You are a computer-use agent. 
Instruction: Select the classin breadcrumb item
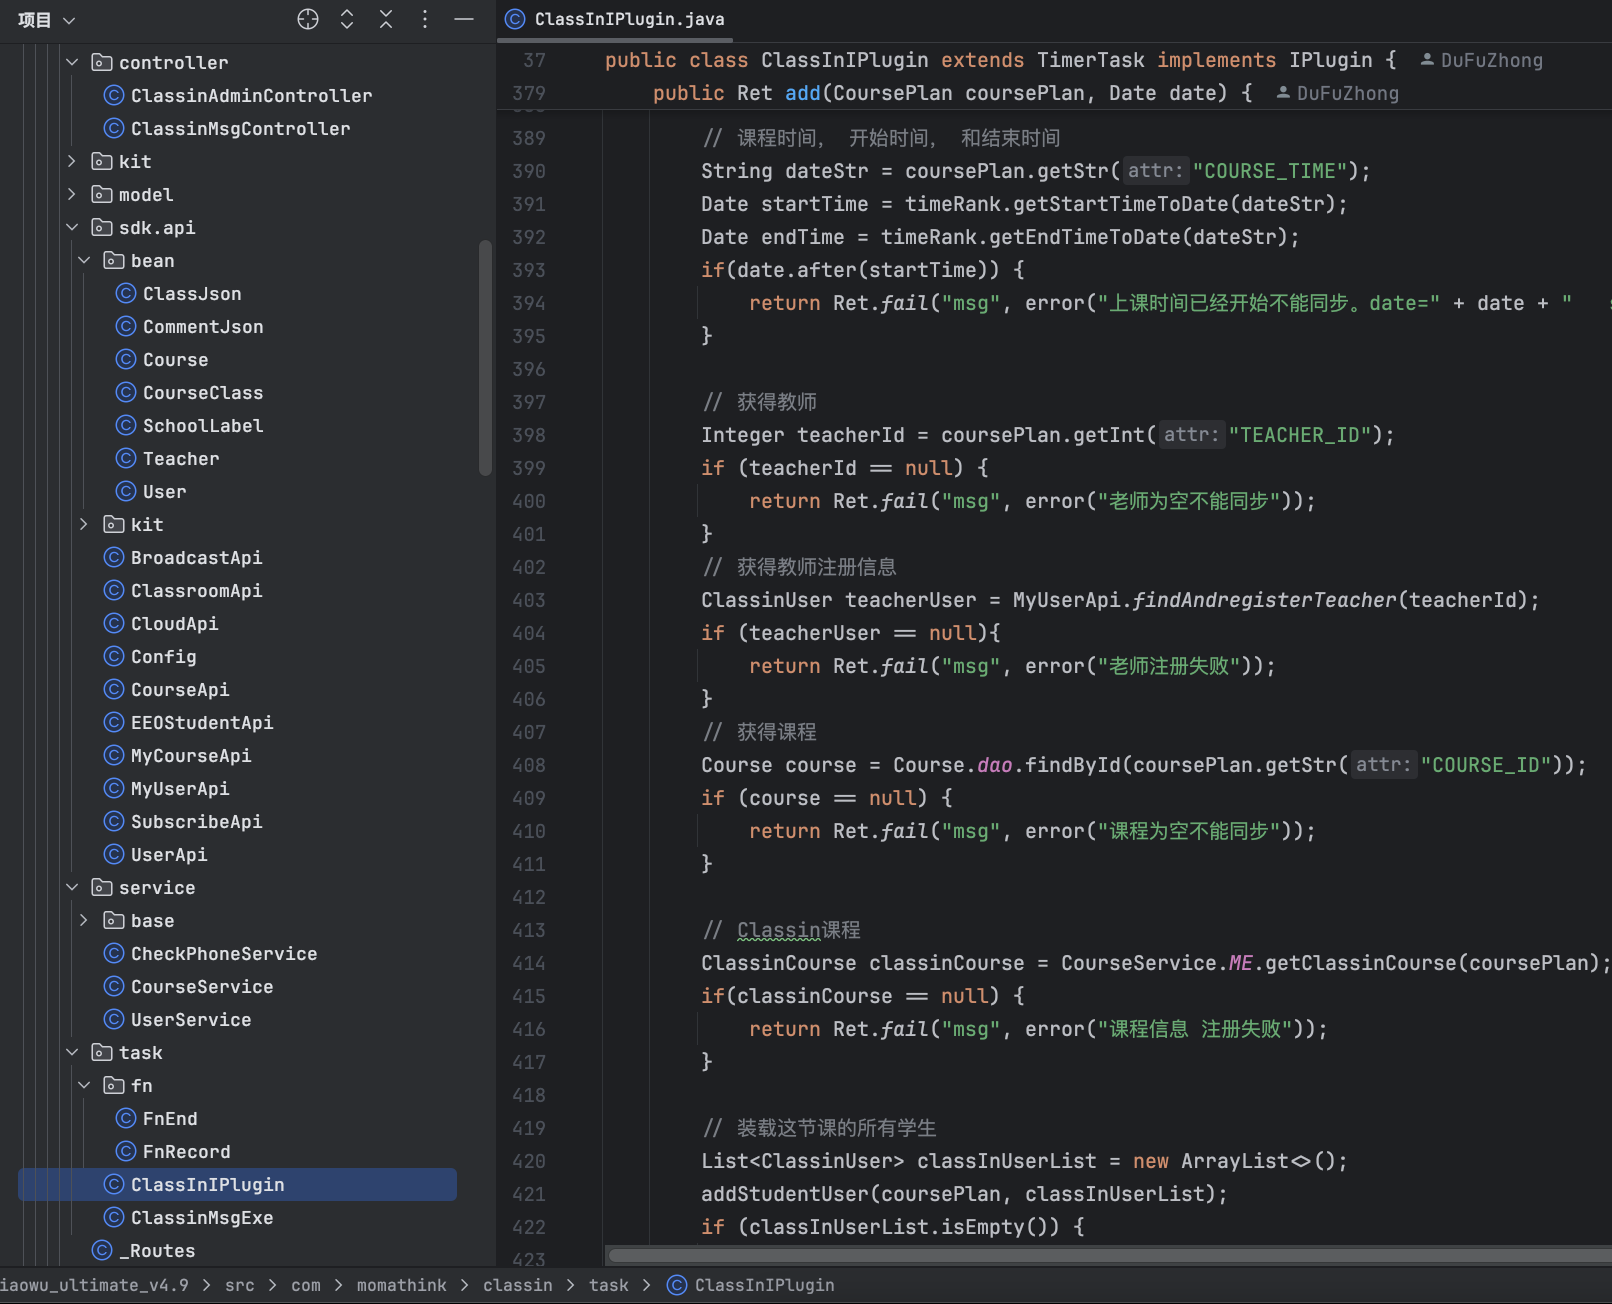click(x=517, y=1285)
